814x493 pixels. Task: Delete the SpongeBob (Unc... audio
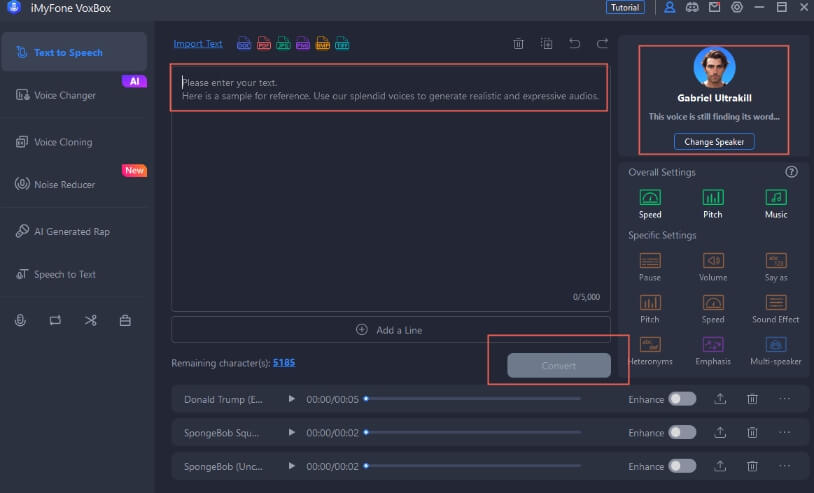point(752,466)
